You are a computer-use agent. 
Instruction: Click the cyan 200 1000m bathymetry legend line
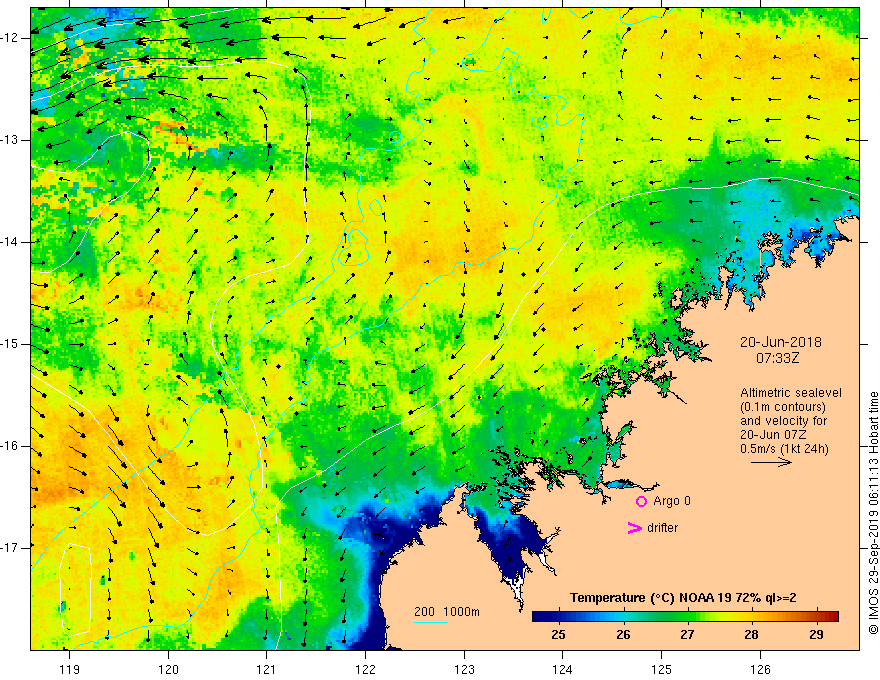click(x=430, y=623)
